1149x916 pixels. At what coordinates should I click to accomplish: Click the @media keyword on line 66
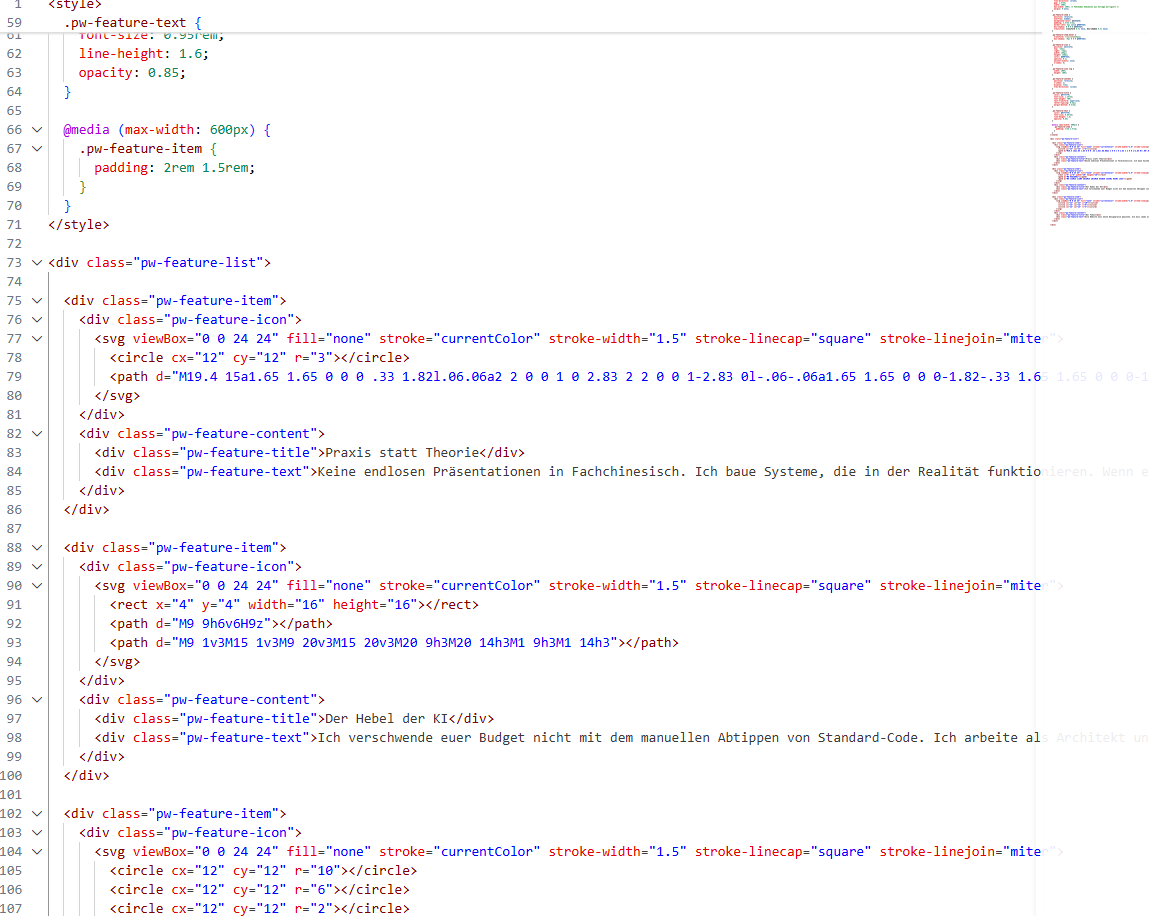click(86, 130)
